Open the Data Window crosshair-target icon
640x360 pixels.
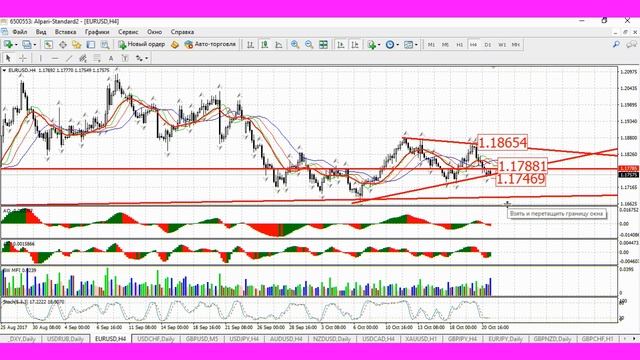tap(62, 44)
